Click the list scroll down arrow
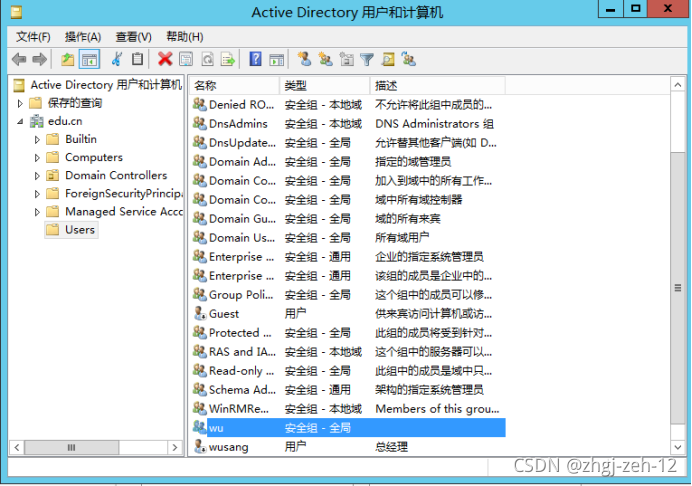This screenshot has width=692, height=486. [678, 447]
